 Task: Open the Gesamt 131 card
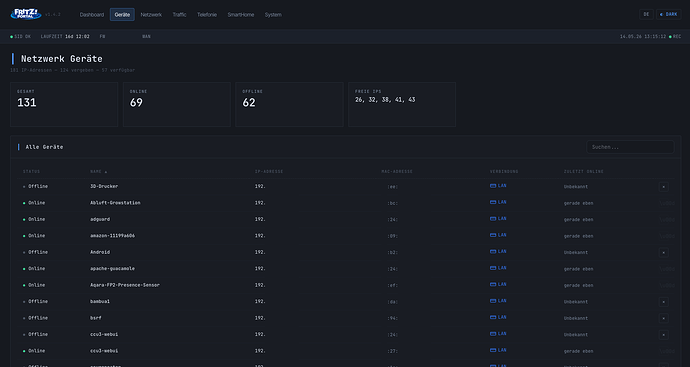tap(64, 105)
